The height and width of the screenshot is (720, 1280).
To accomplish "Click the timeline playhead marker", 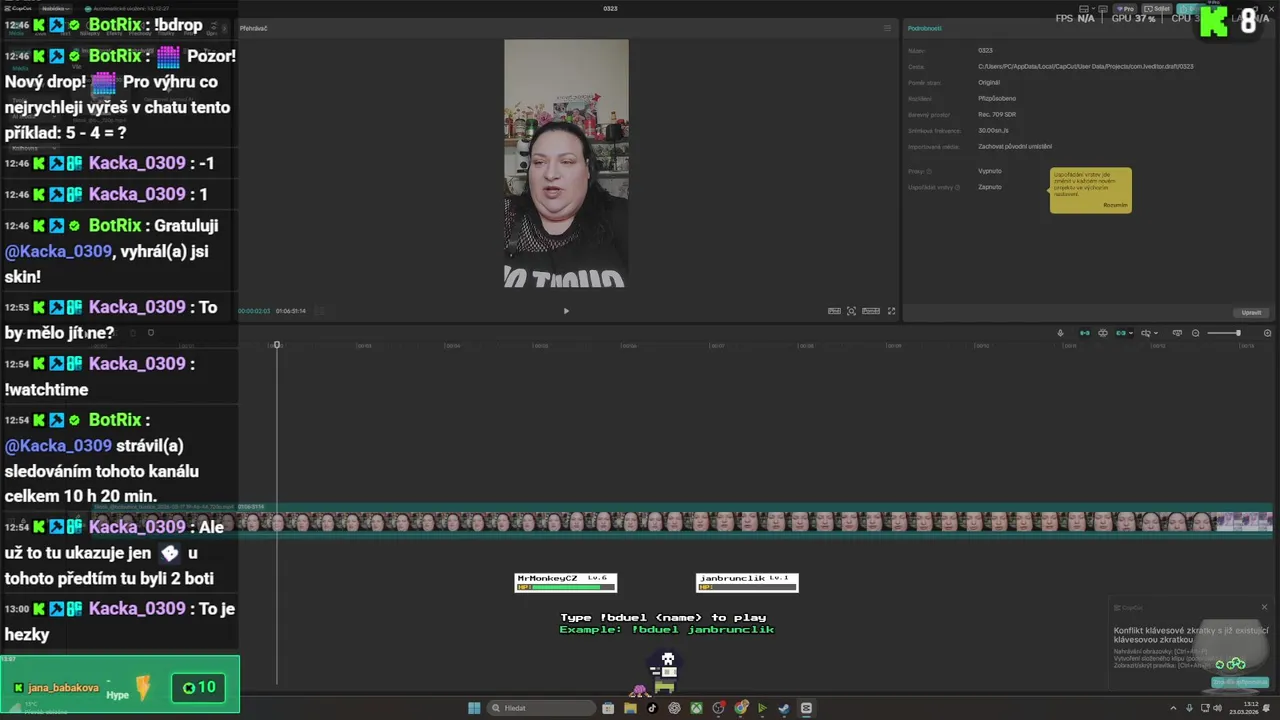I will [277, 345].
